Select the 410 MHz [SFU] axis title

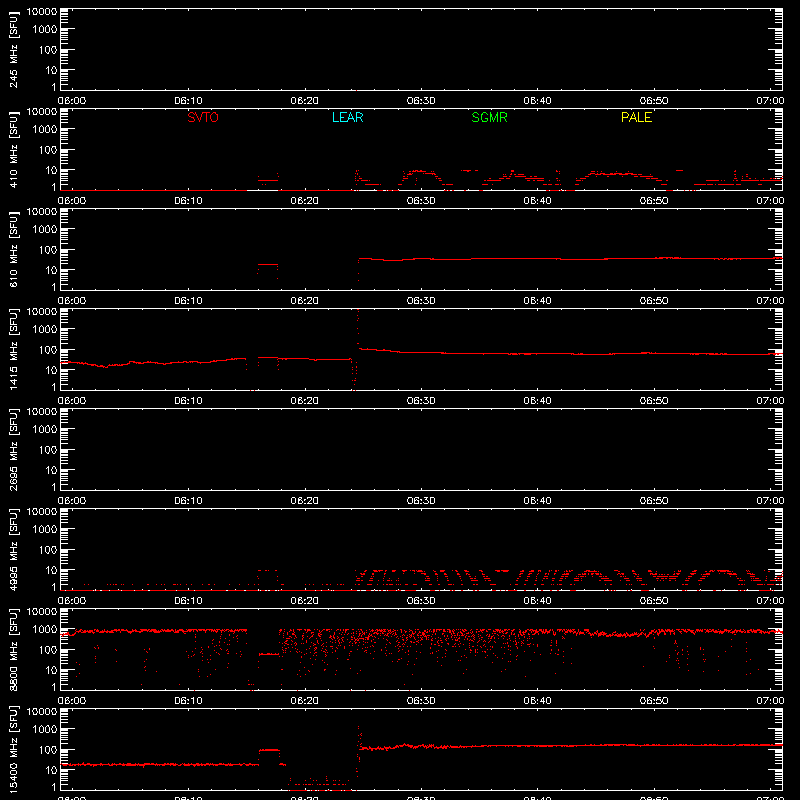(x=13, y=149)
